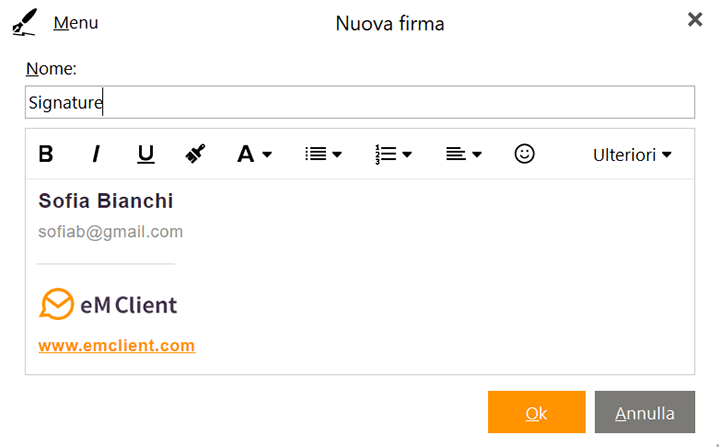Follow the www.emclient.com link

pos(117,345)
